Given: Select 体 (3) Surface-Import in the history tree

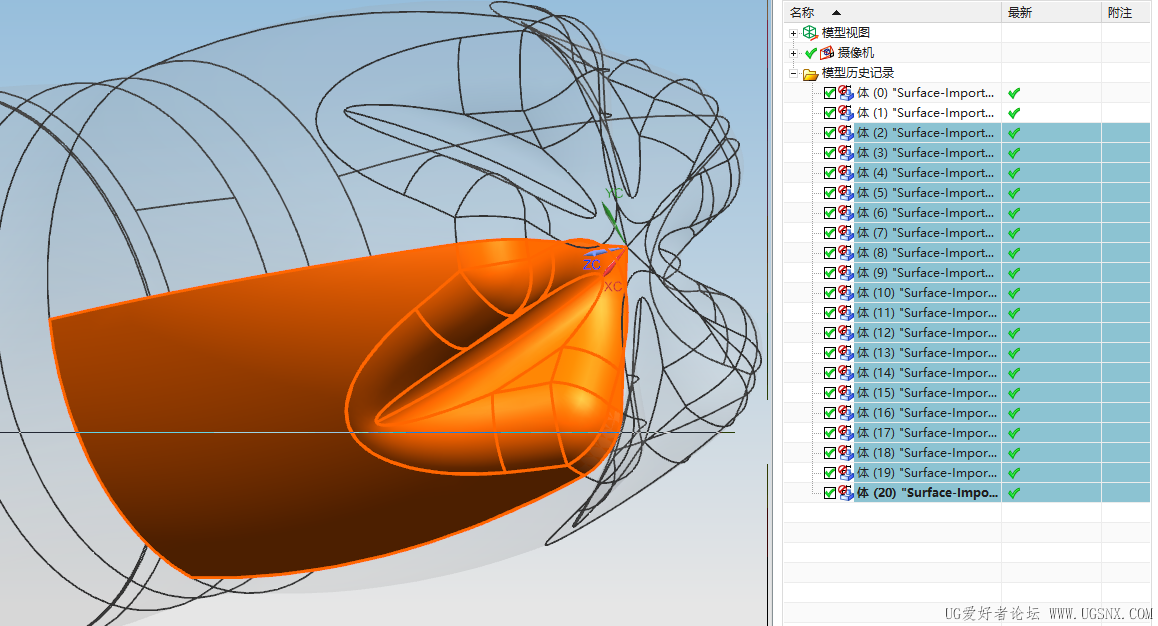Looking at the screenshot, I should click(x=925, y=153).
